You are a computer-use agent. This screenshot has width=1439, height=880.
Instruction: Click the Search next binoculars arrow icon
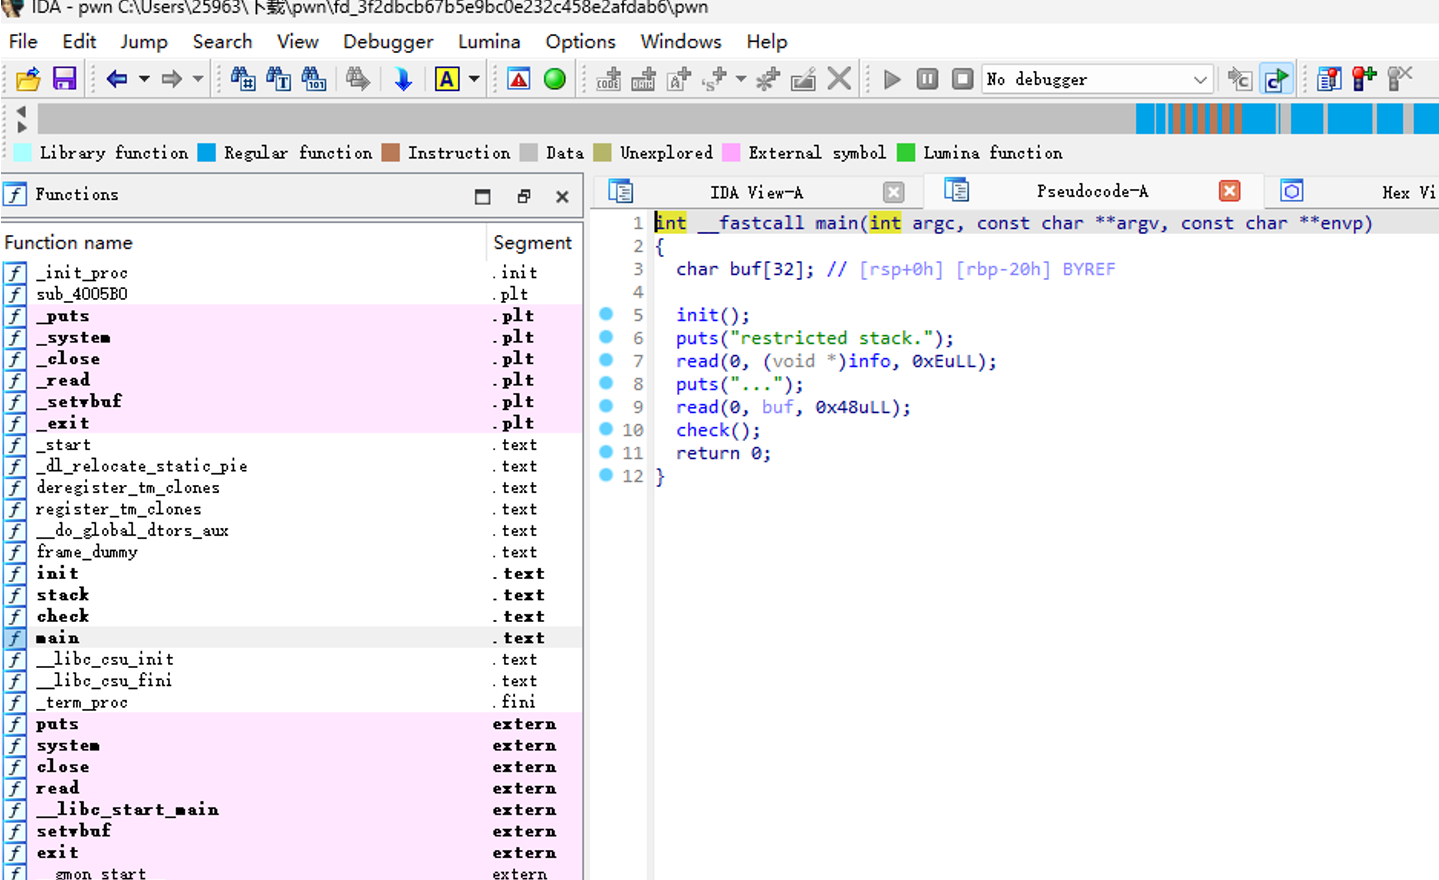358,79
